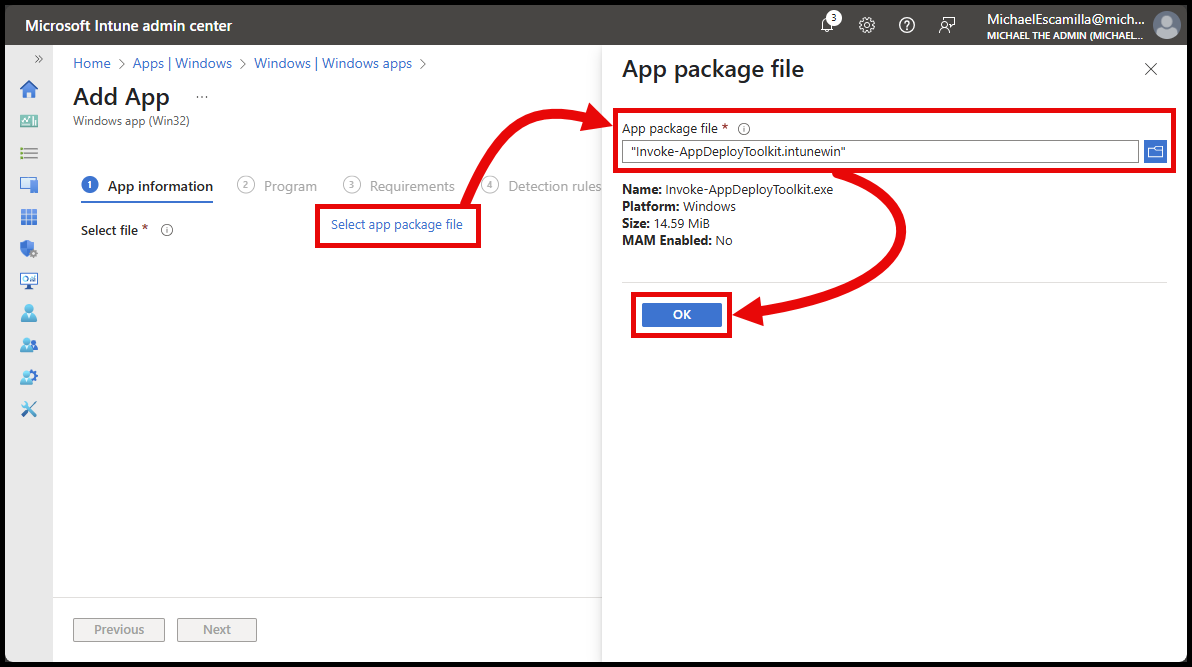Click the OK button
The width and height of the screenshot is (1192, 667).
tap(681, 314)
